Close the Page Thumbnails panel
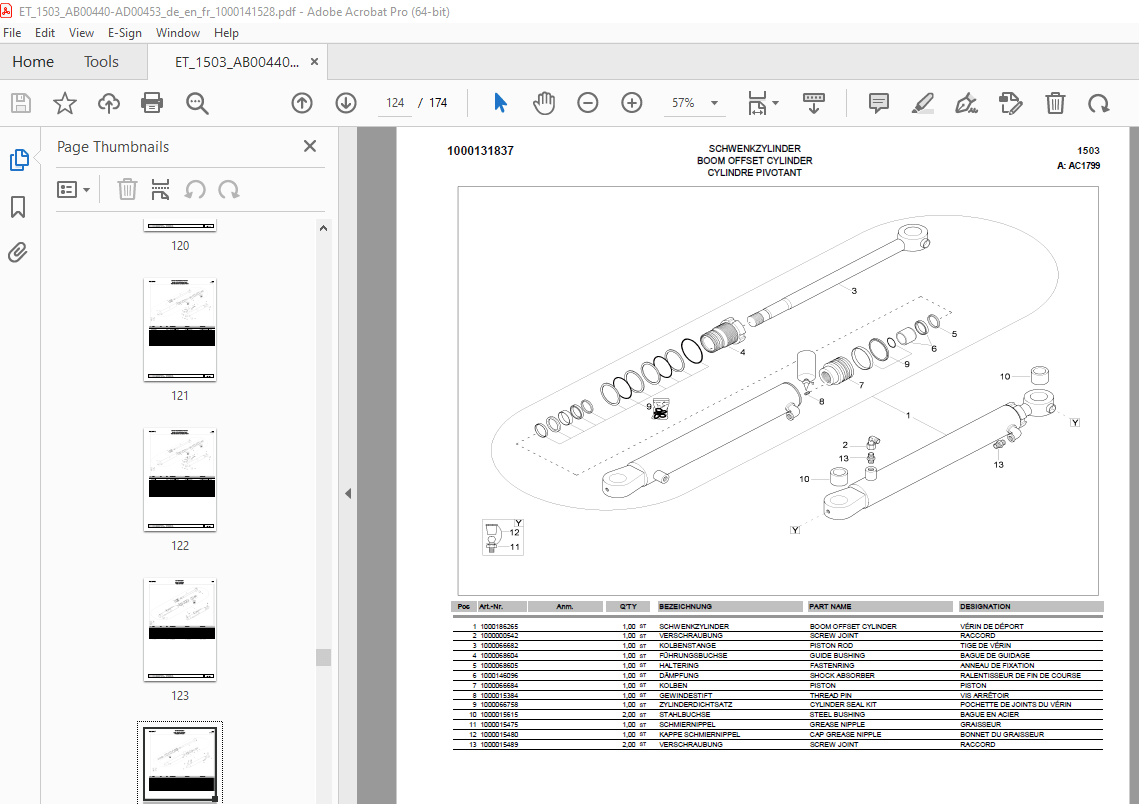The height and width of the screenshot is (804, 1139). [310, 147]
